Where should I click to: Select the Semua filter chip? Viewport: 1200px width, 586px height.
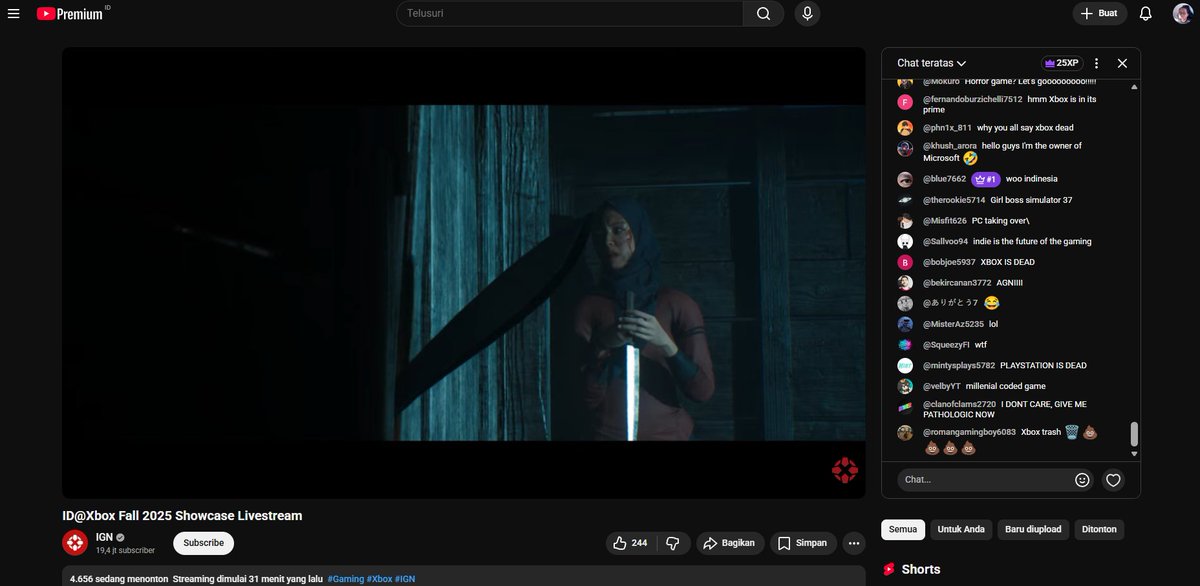pyautogui.click(x=903, y=529)
